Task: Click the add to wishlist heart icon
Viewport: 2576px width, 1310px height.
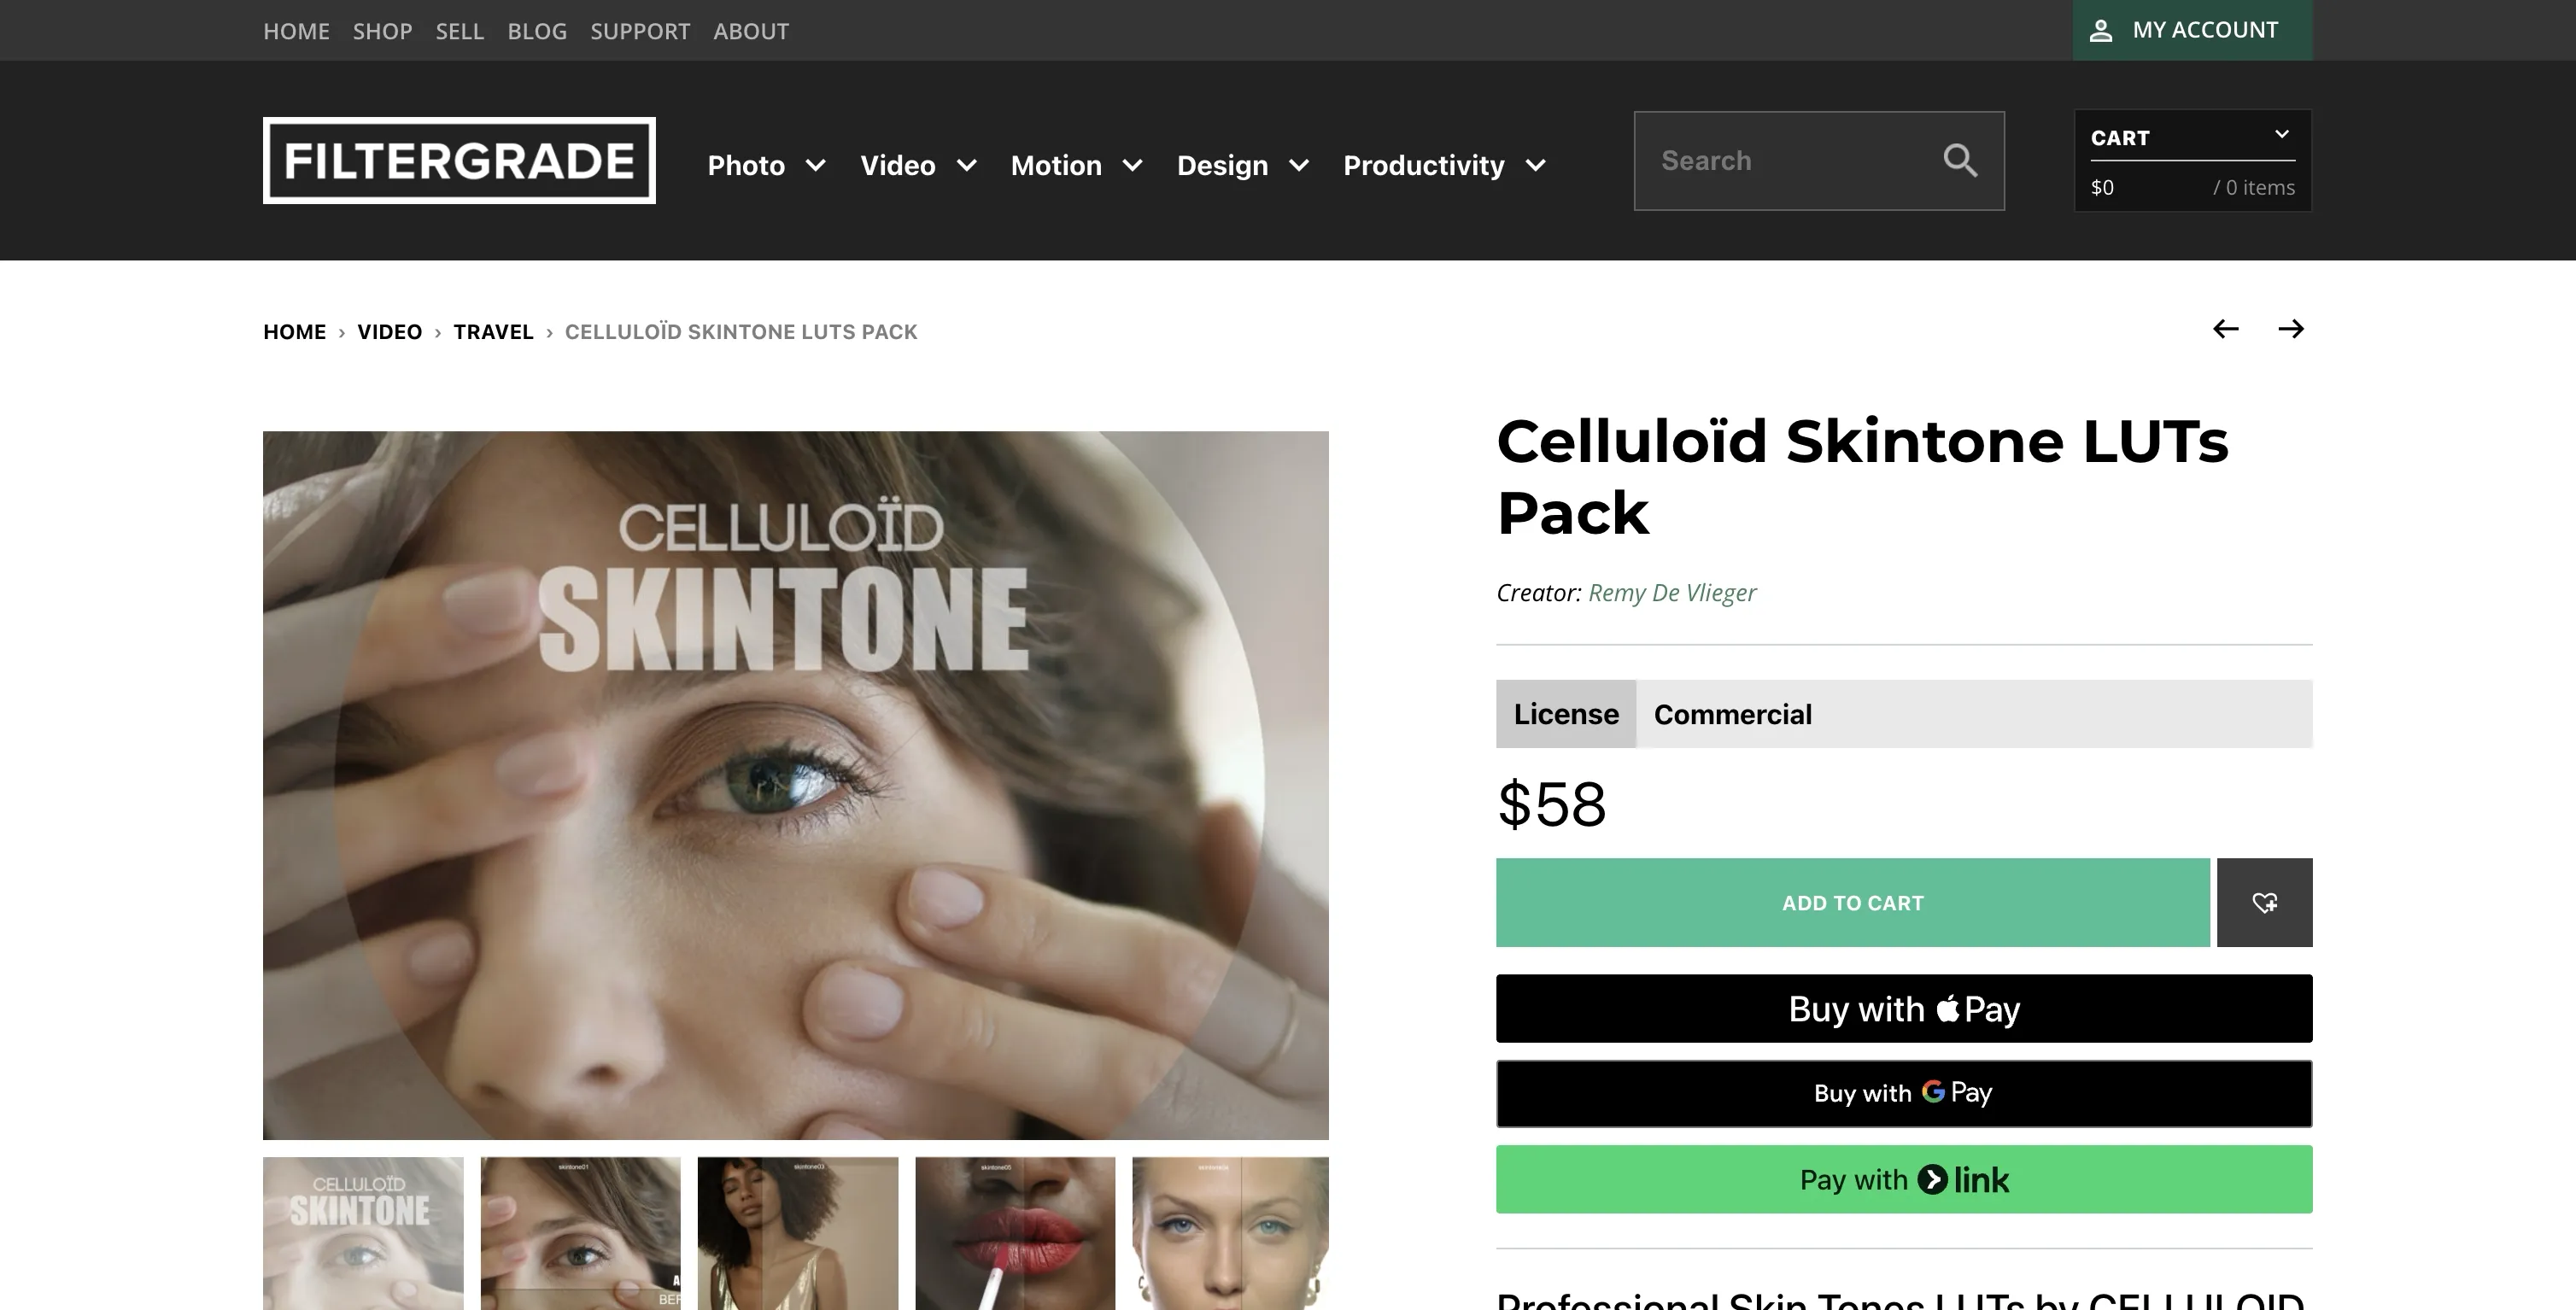Action: (2264, 903)
